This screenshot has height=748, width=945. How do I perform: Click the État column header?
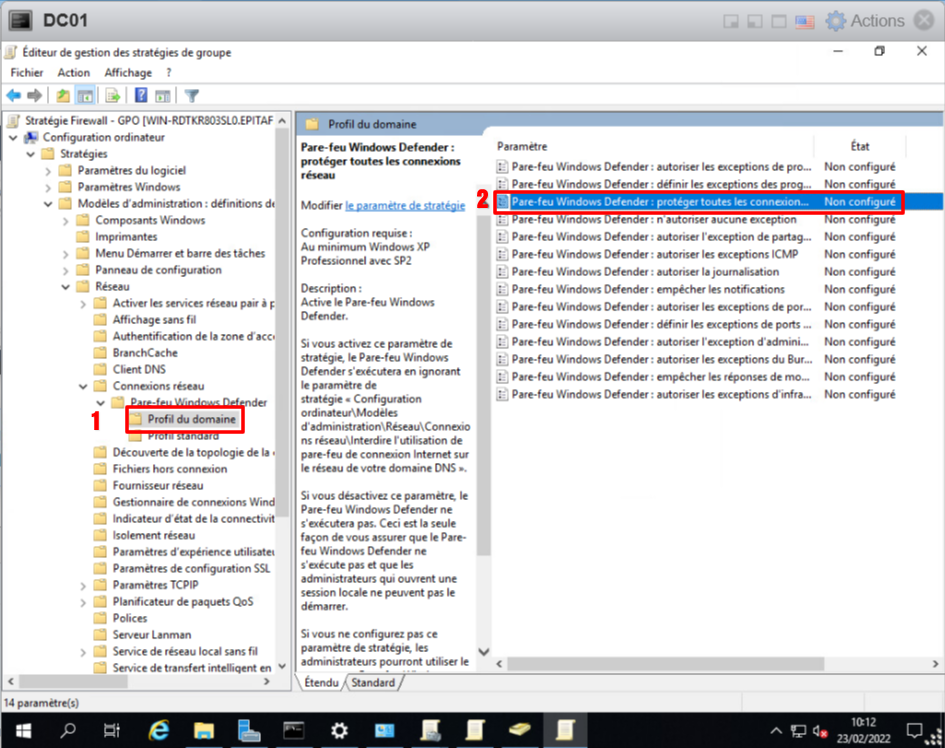coord(859,146)
